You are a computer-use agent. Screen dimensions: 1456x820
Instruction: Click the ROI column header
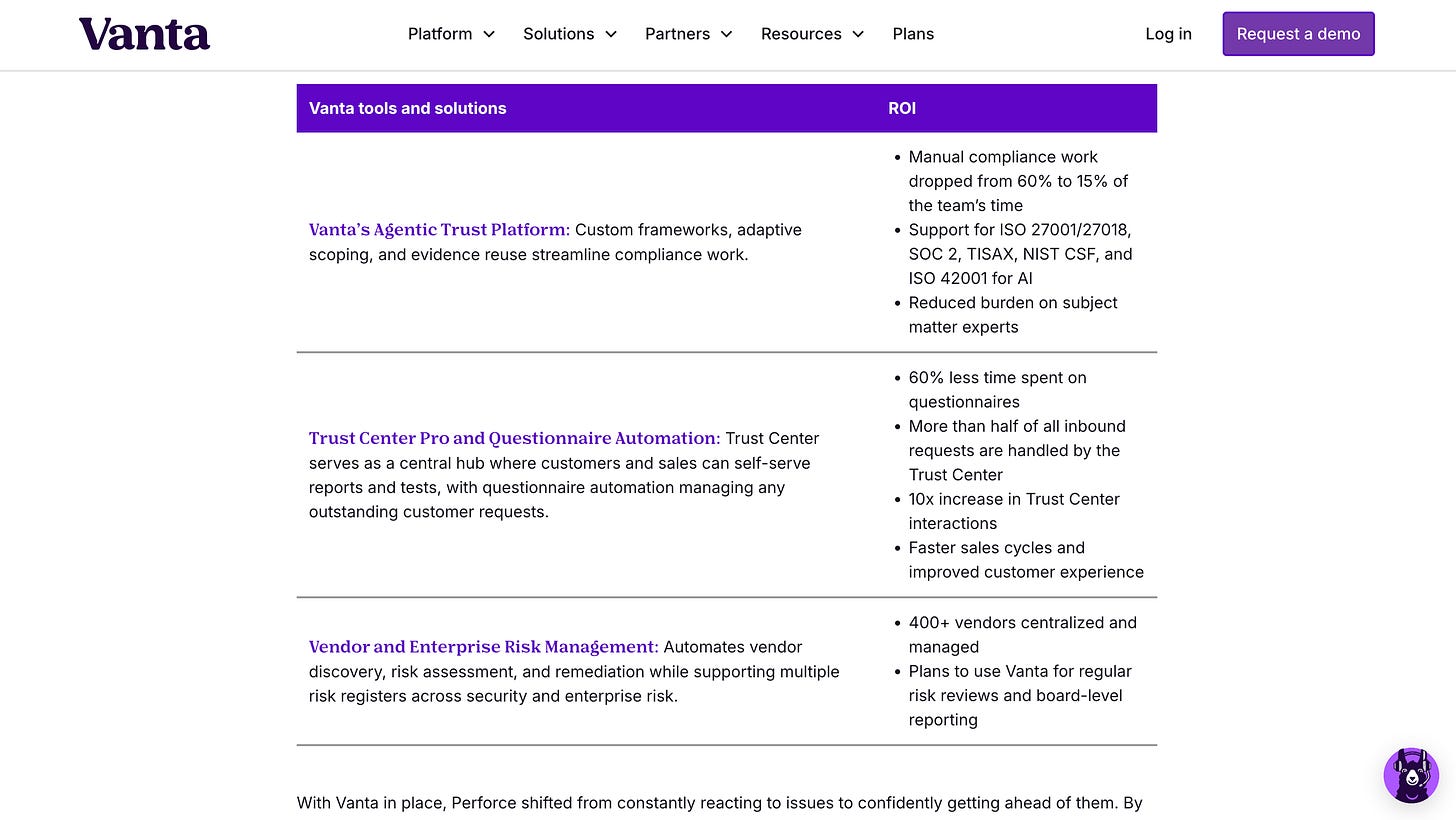902,108
